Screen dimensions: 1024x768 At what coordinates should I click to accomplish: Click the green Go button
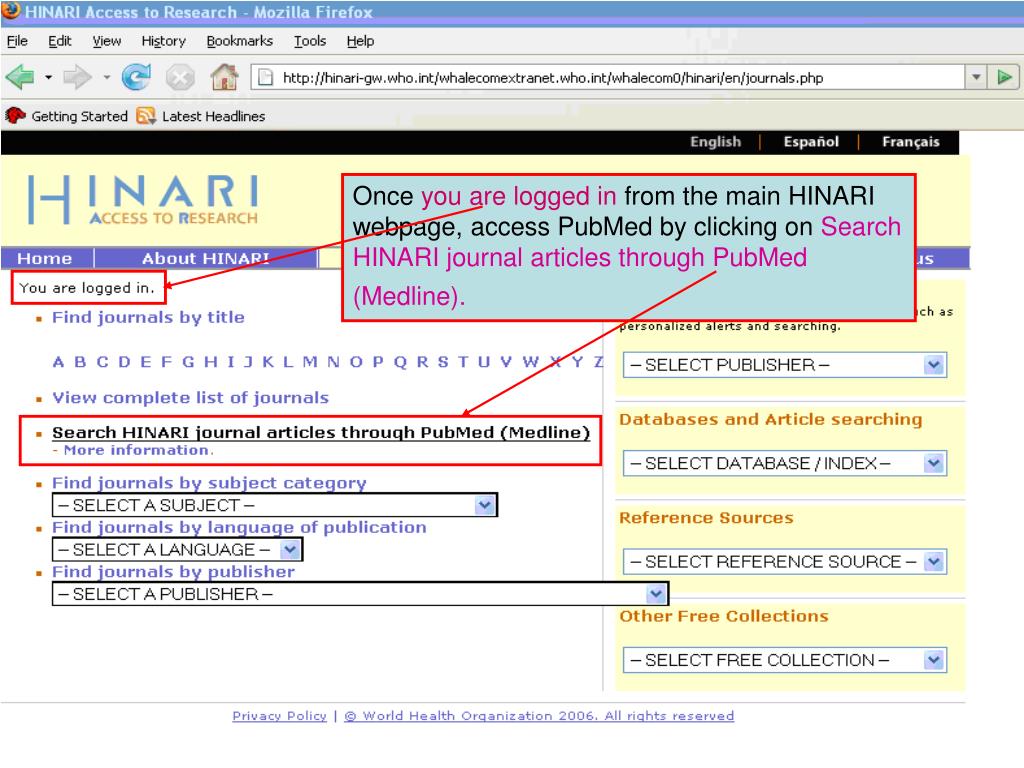pyautogui.click(x=1004, y=78)
